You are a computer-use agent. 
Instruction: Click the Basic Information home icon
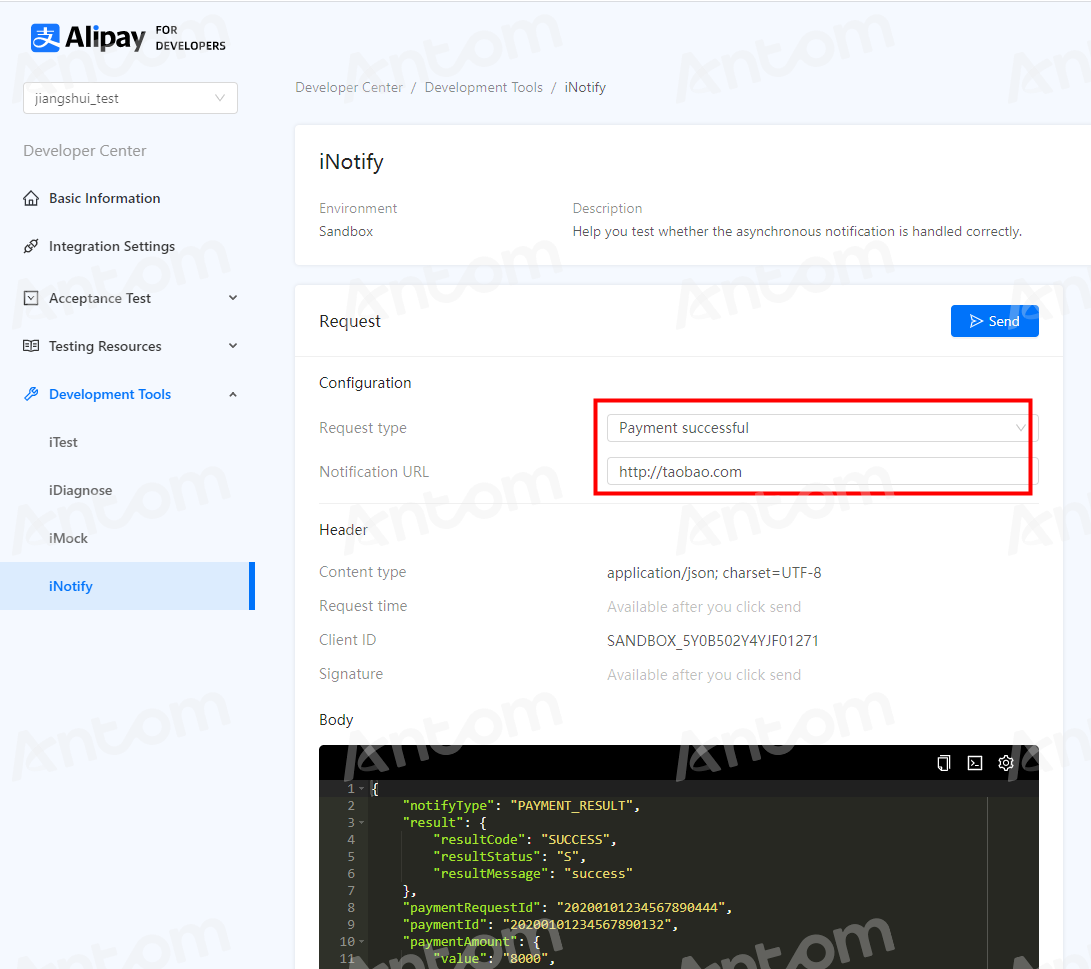pyautogui.click(x=31, y=198)
